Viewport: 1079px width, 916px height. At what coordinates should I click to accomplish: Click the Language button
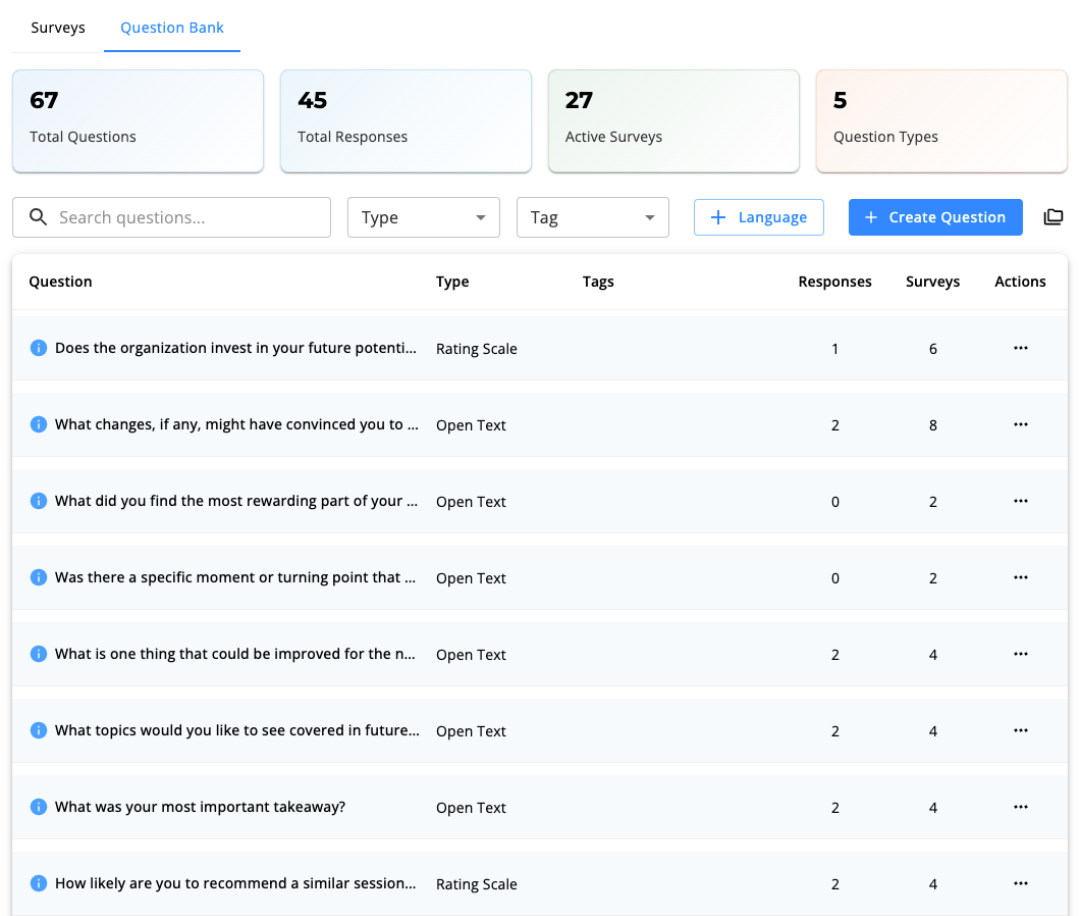[x=758, y=217]
